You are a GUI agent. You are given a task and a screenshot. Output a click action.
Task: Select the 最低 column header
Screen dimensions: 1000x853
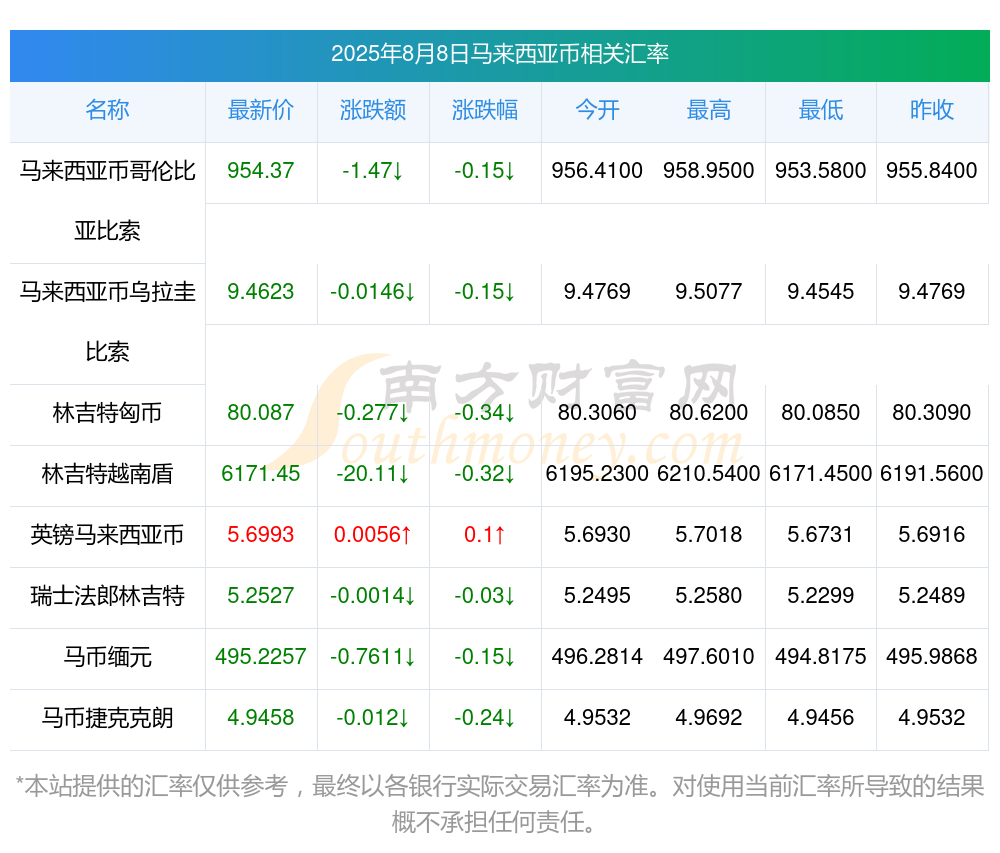point(821,110)
